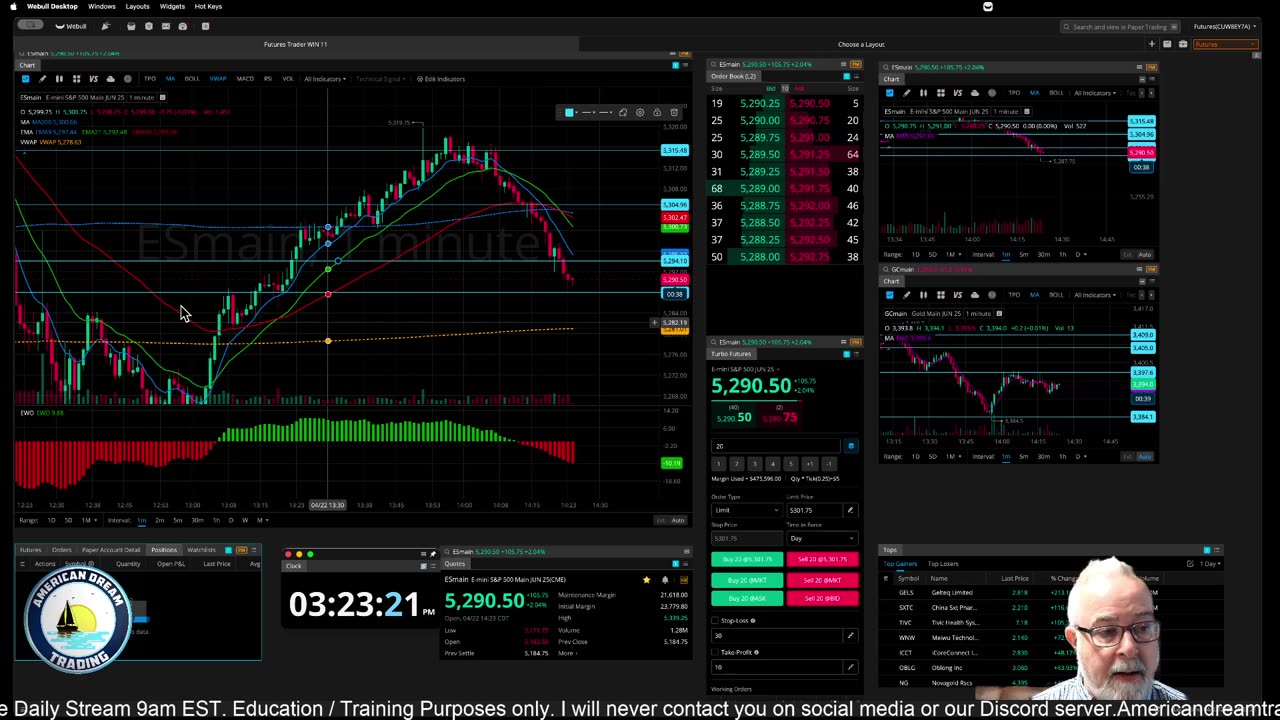1280x720 pixels.
Task: Click the plus add widget icon in top bar
Action: (x=1152, y=44)
